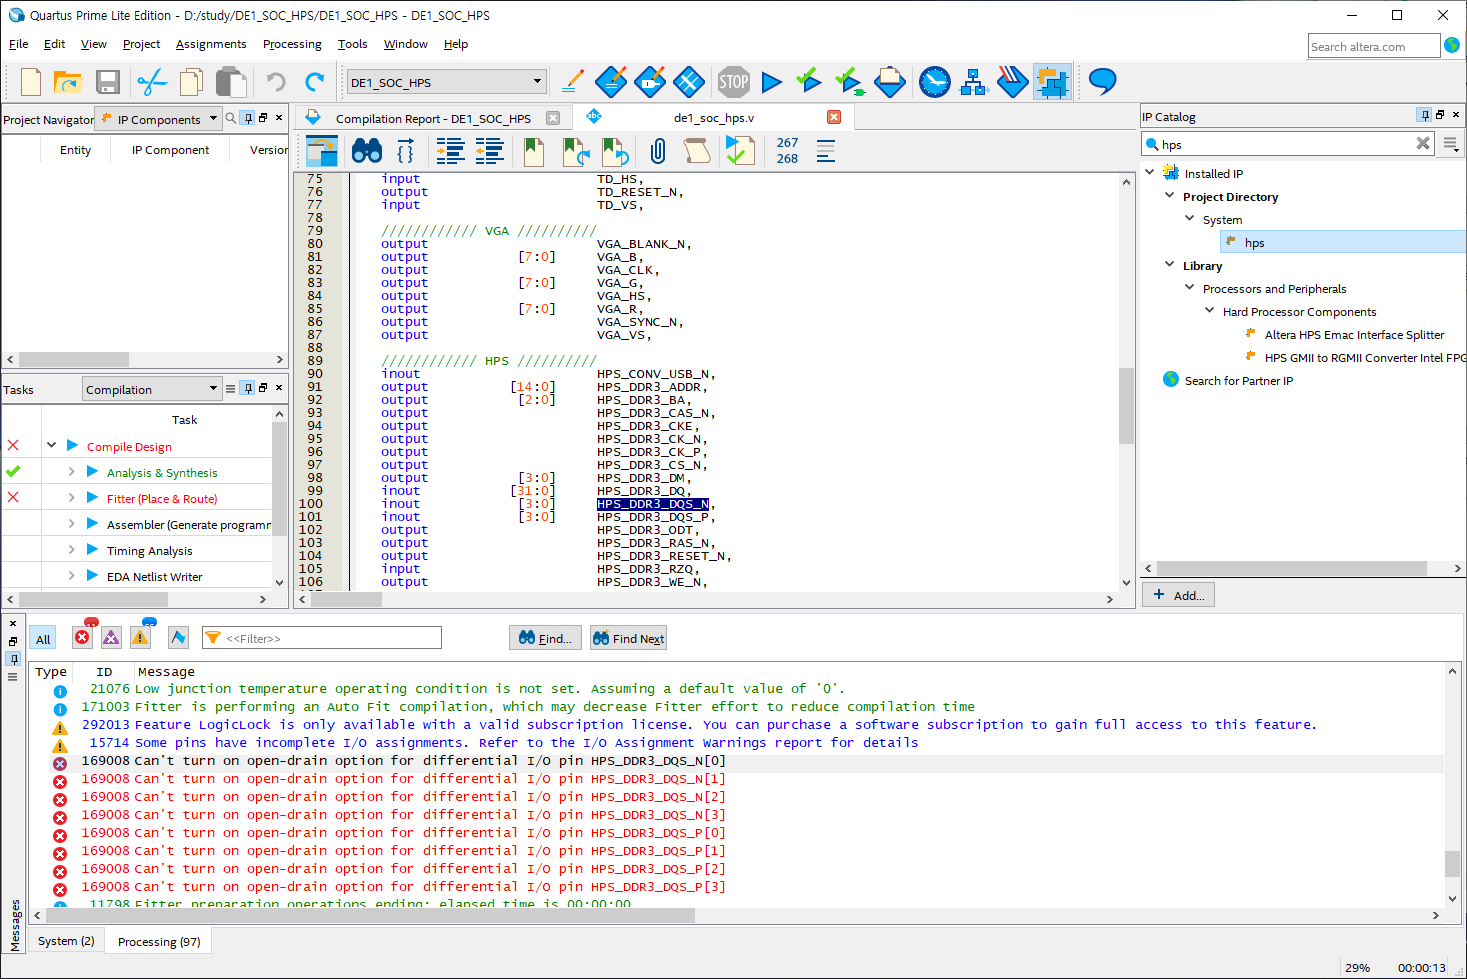Open the Assignments menu
This screenshot has width=1467, height=979.
[x=211, y=44]
